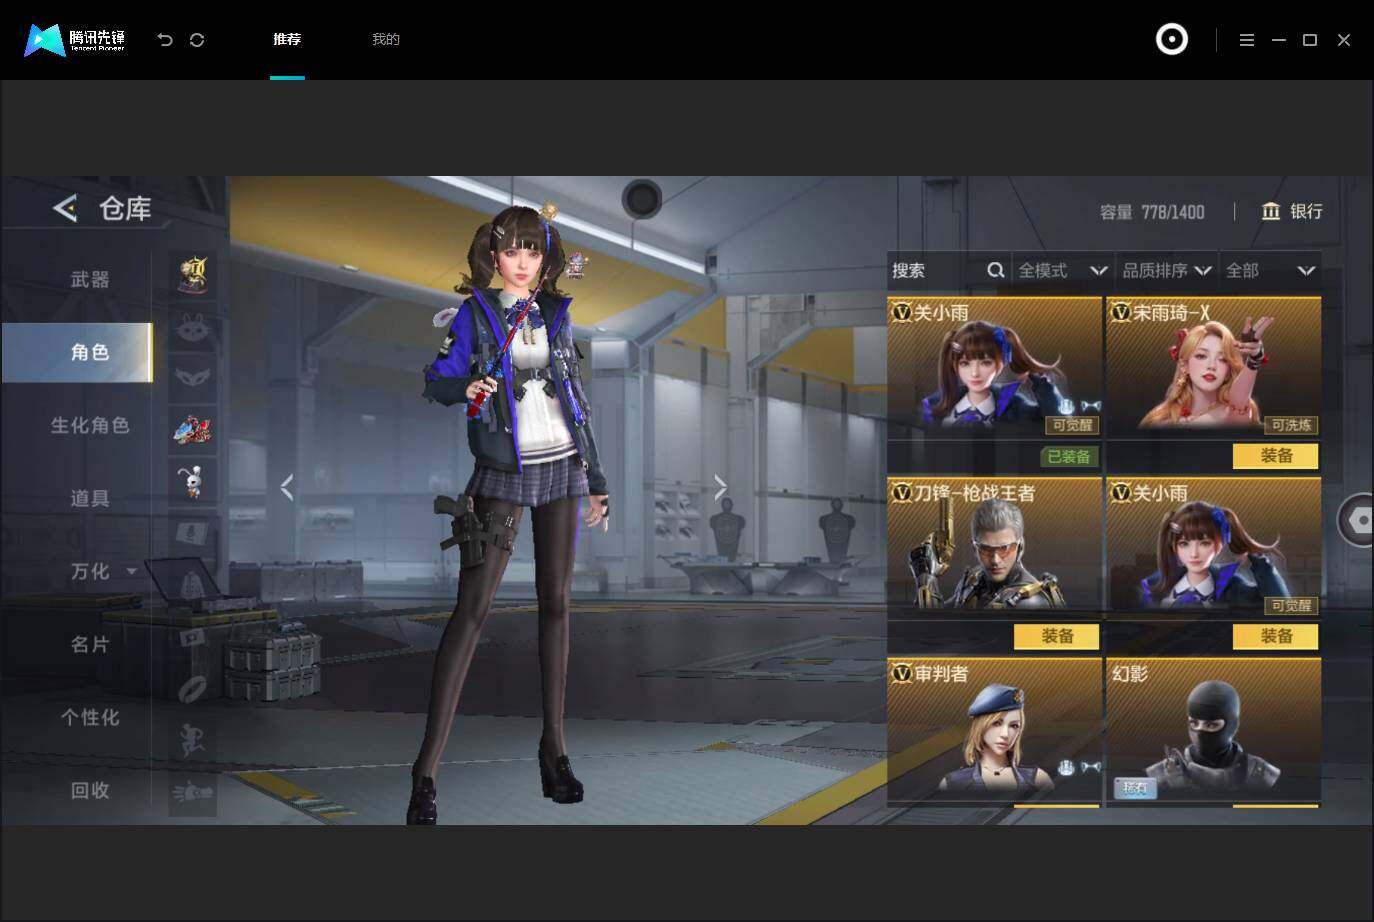Select the 幻影 character card
This screenshot has height=922, width=1374.
coord(1213,732)
